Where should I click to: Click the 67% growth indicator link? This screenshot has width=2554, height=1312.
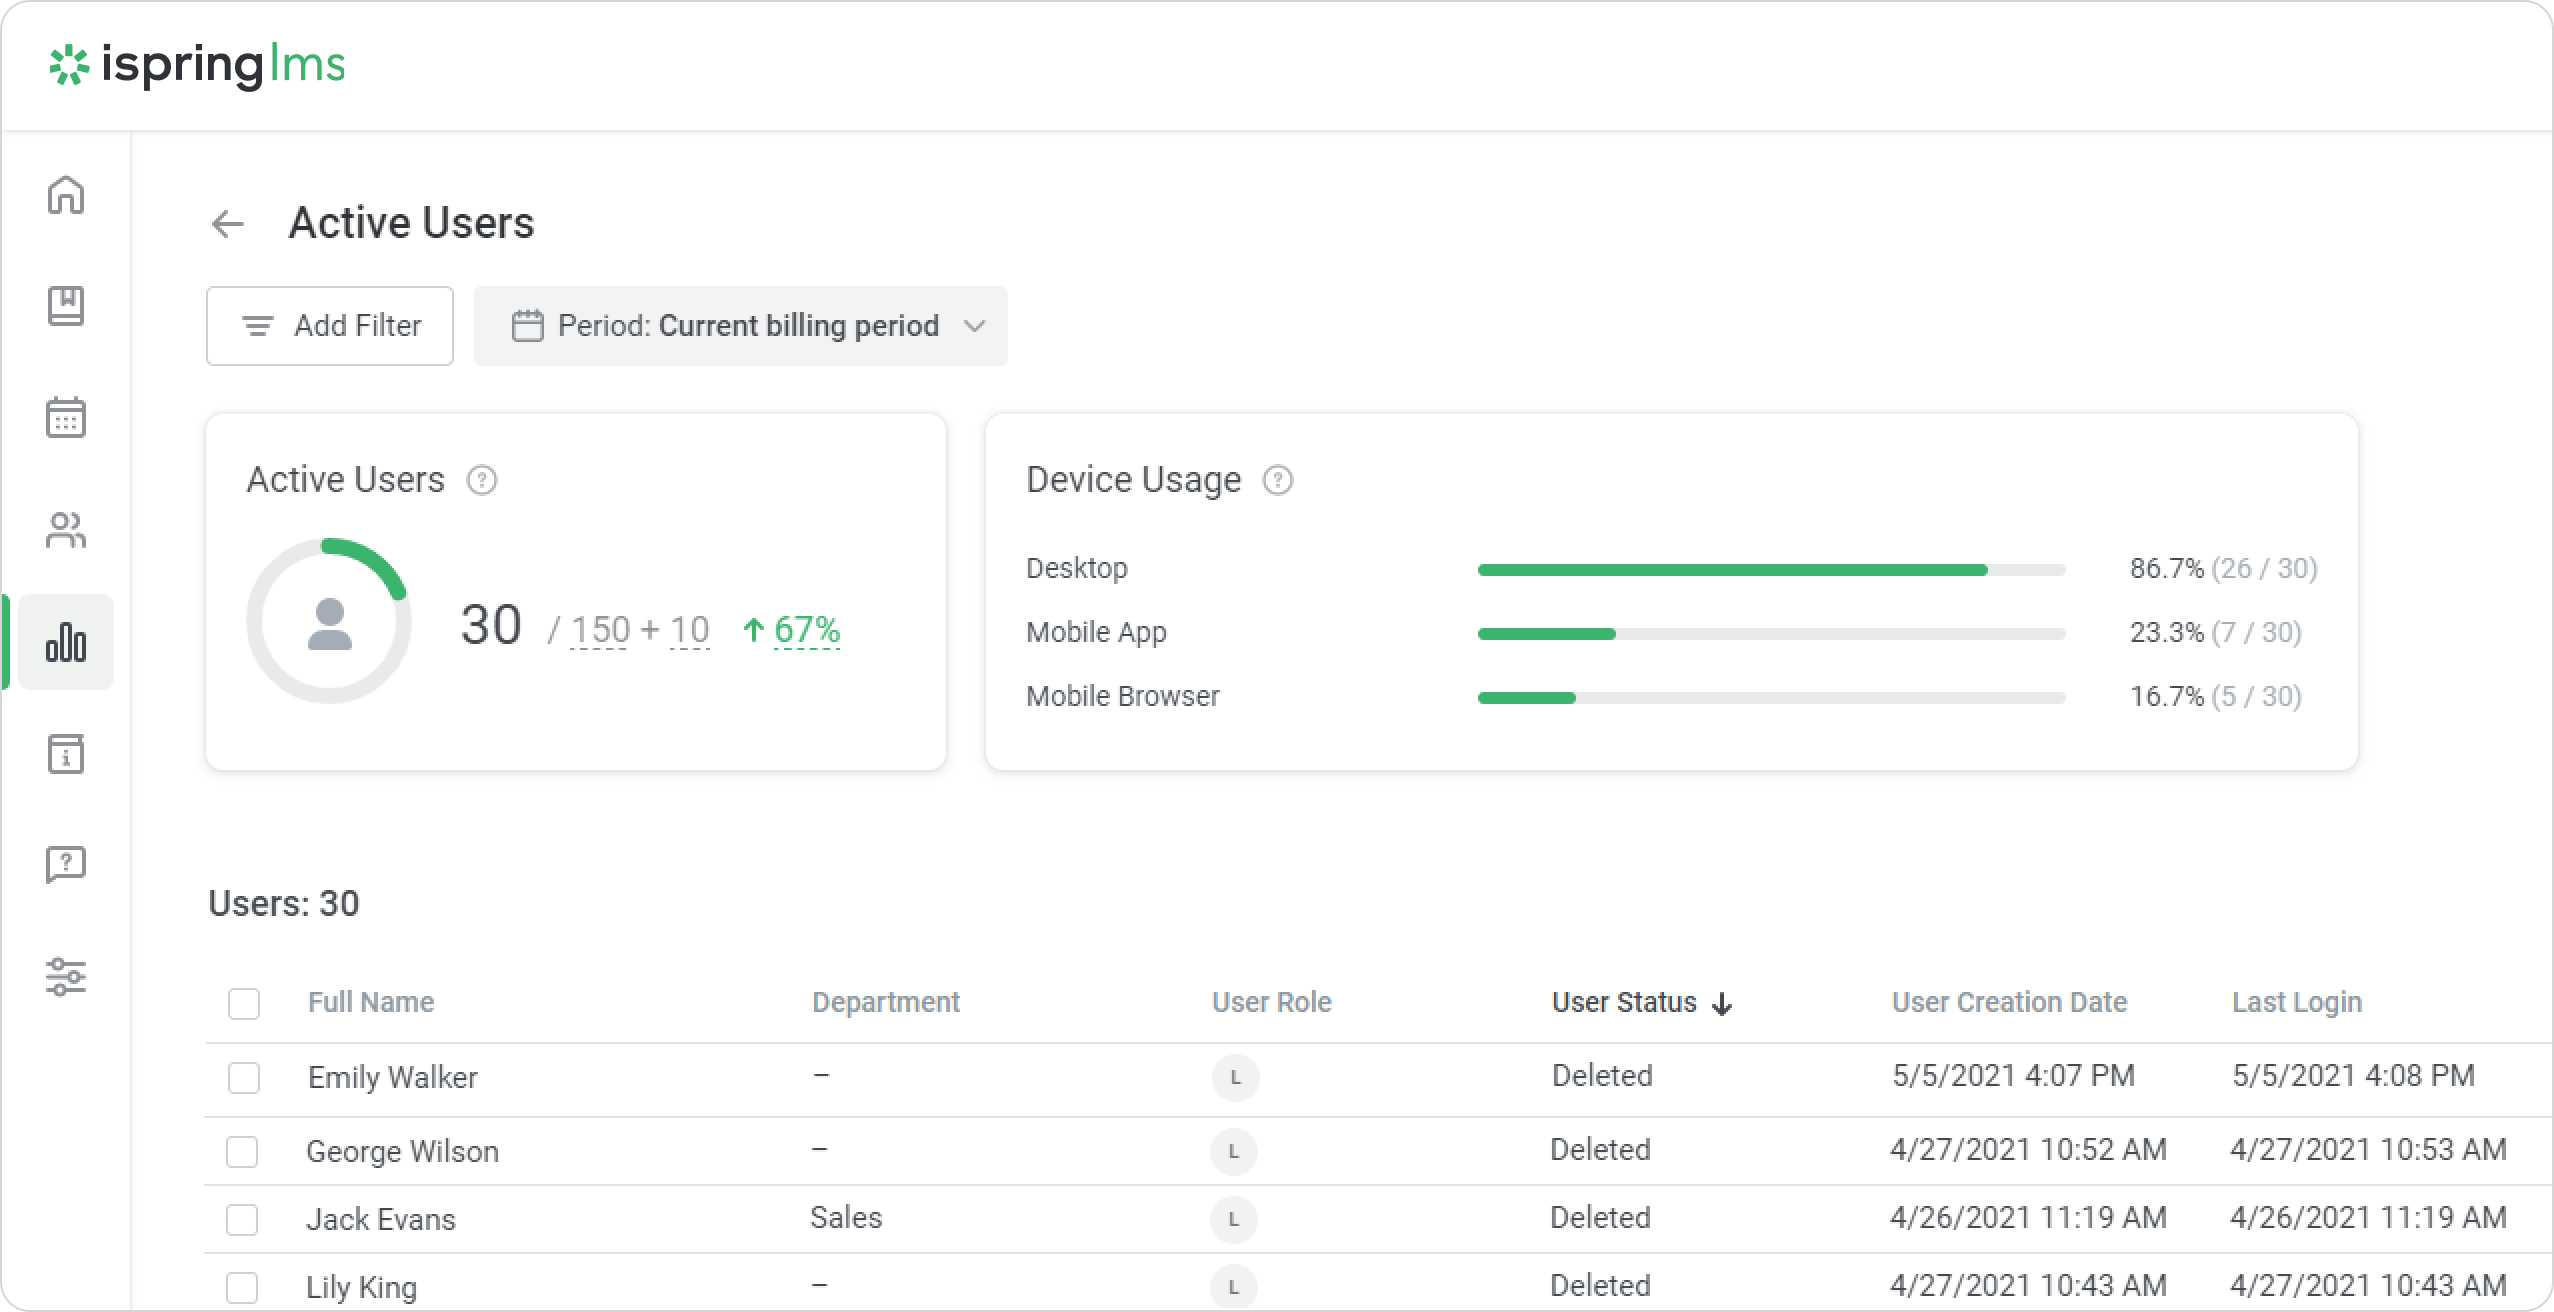[805, 630]
